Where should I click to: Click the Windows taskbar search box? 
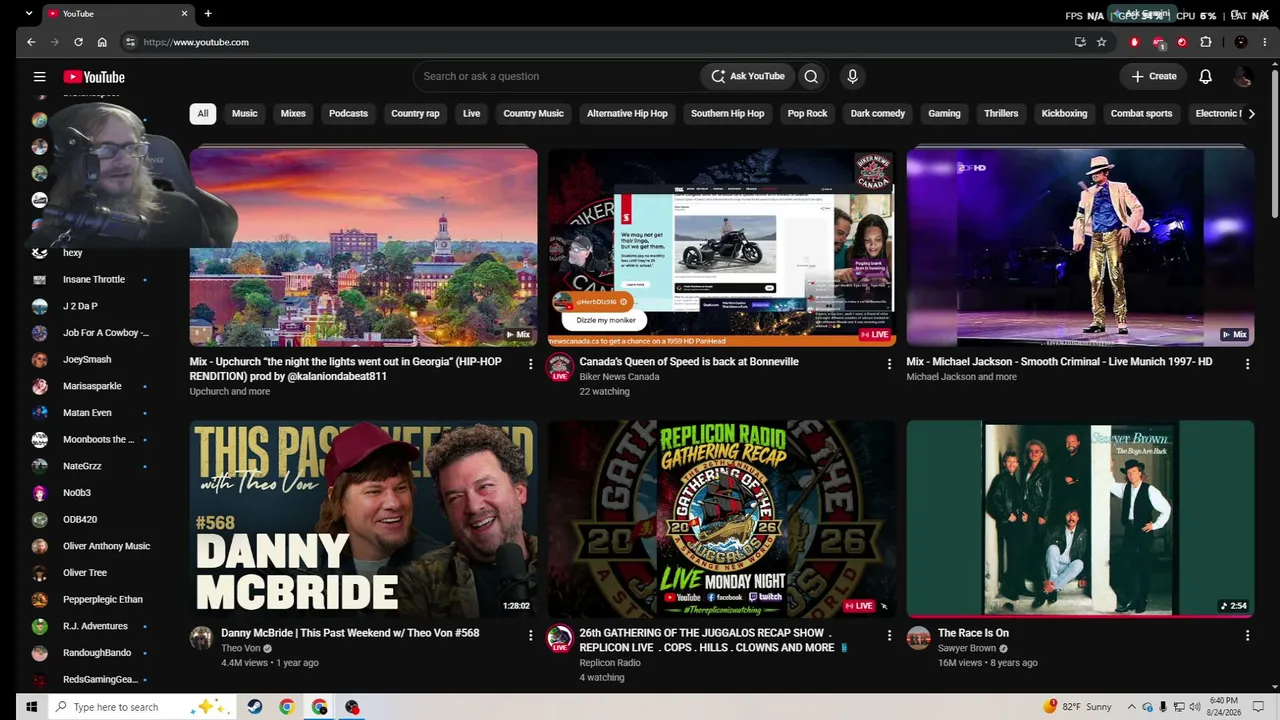(x=142, y=707)
